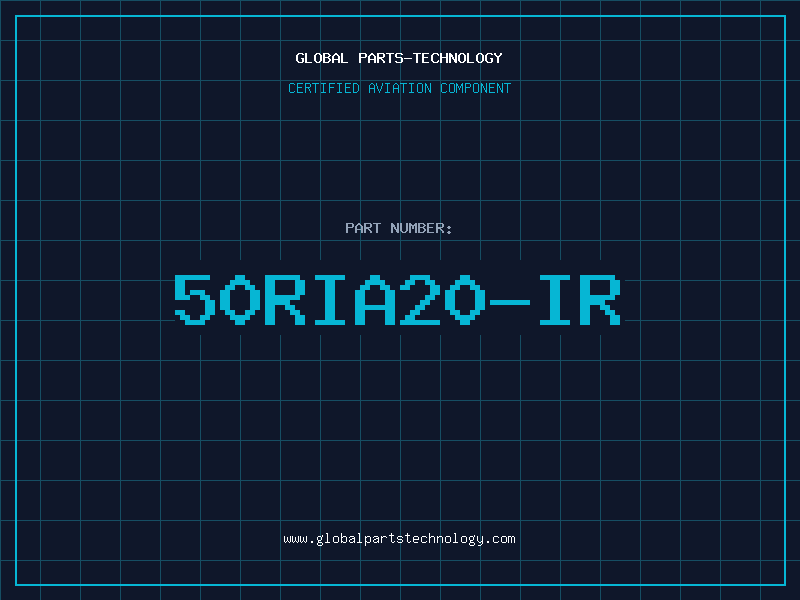800x600 pixels.
Task: Select the large 50RIA20-IR part number
Action: (397, 299)
